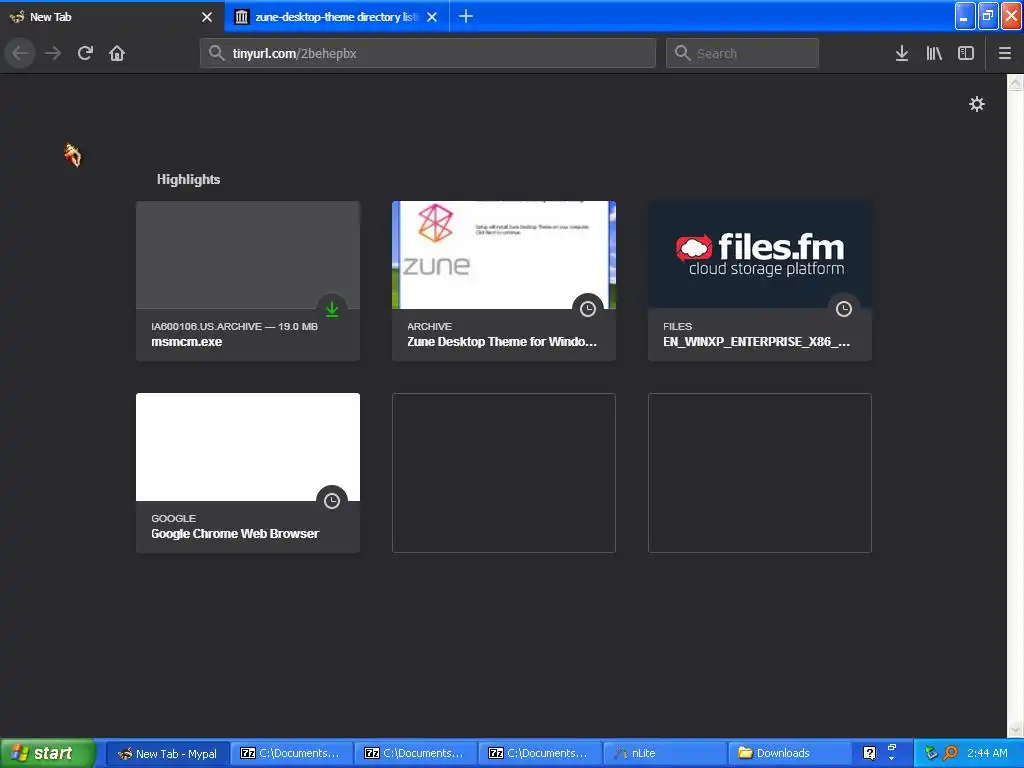Restore down the Mypal browser window
The height and width of the screenshot is (768, 1024).
pos(988,16)
